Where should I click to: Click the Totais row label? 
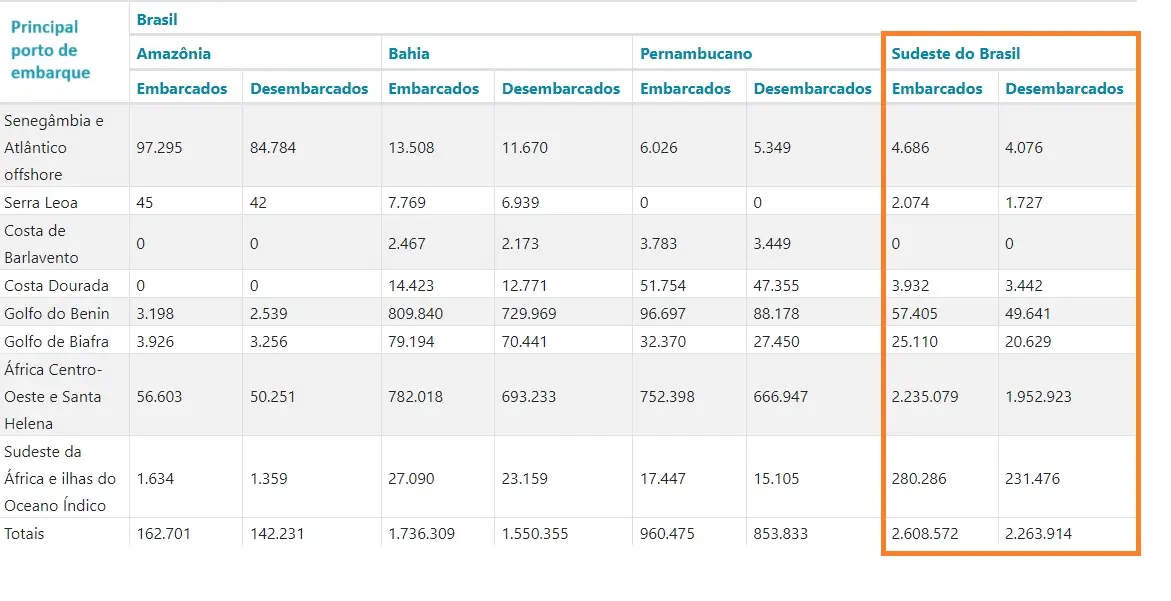pos(24,534)
